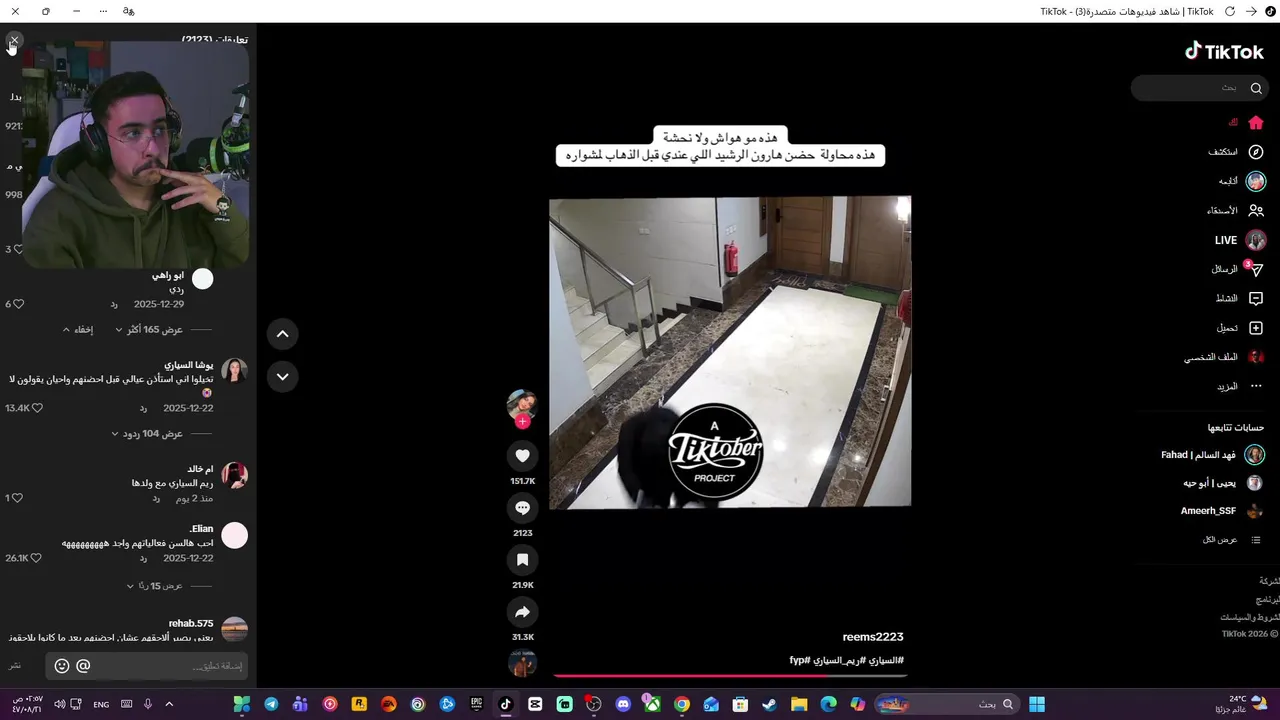Open the Upload plus icon
Screen dimensions: 1280x720
(1256, 328)
